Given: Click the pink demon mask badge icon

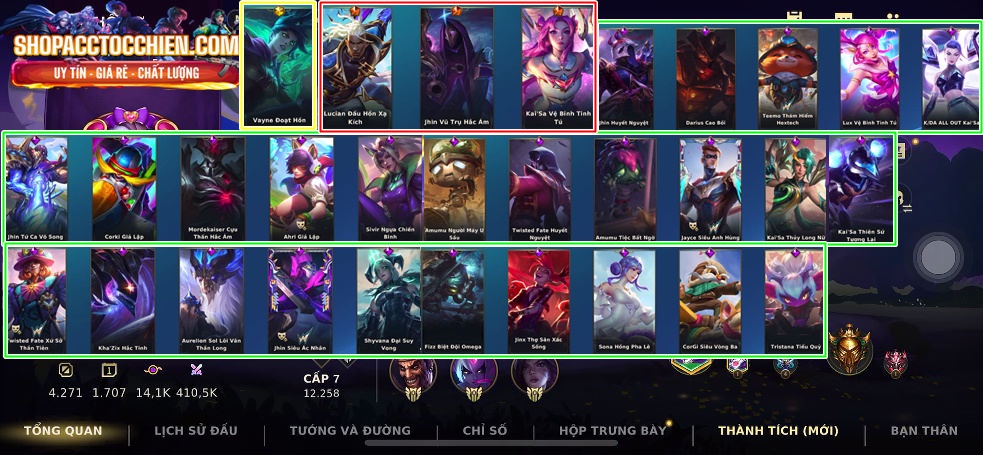Looking at the screenshot, I should [x=896, y=363].
